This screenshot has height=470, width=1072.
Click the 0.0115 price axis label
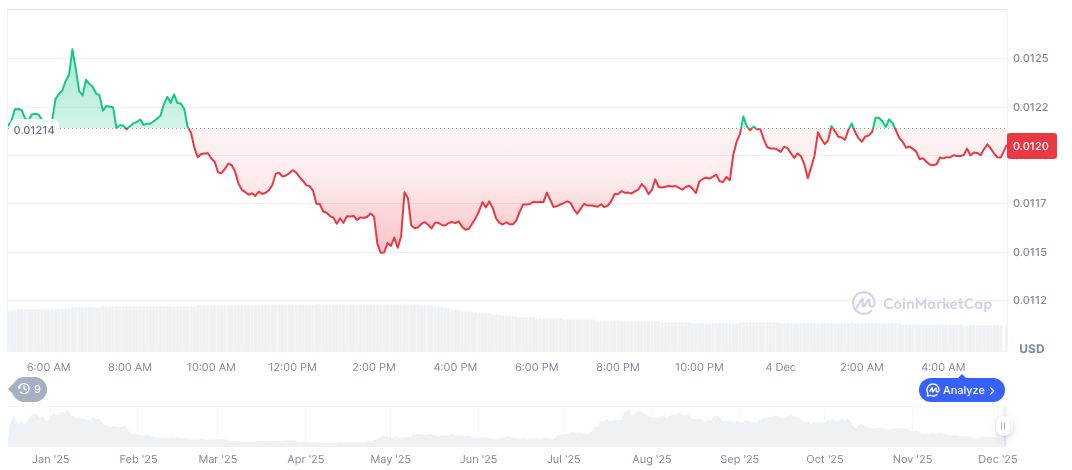tap(1029, 252)
